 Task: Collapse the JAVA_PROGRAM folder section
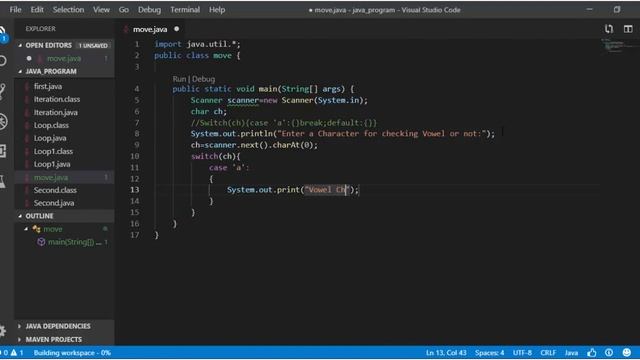pos(20,71)
